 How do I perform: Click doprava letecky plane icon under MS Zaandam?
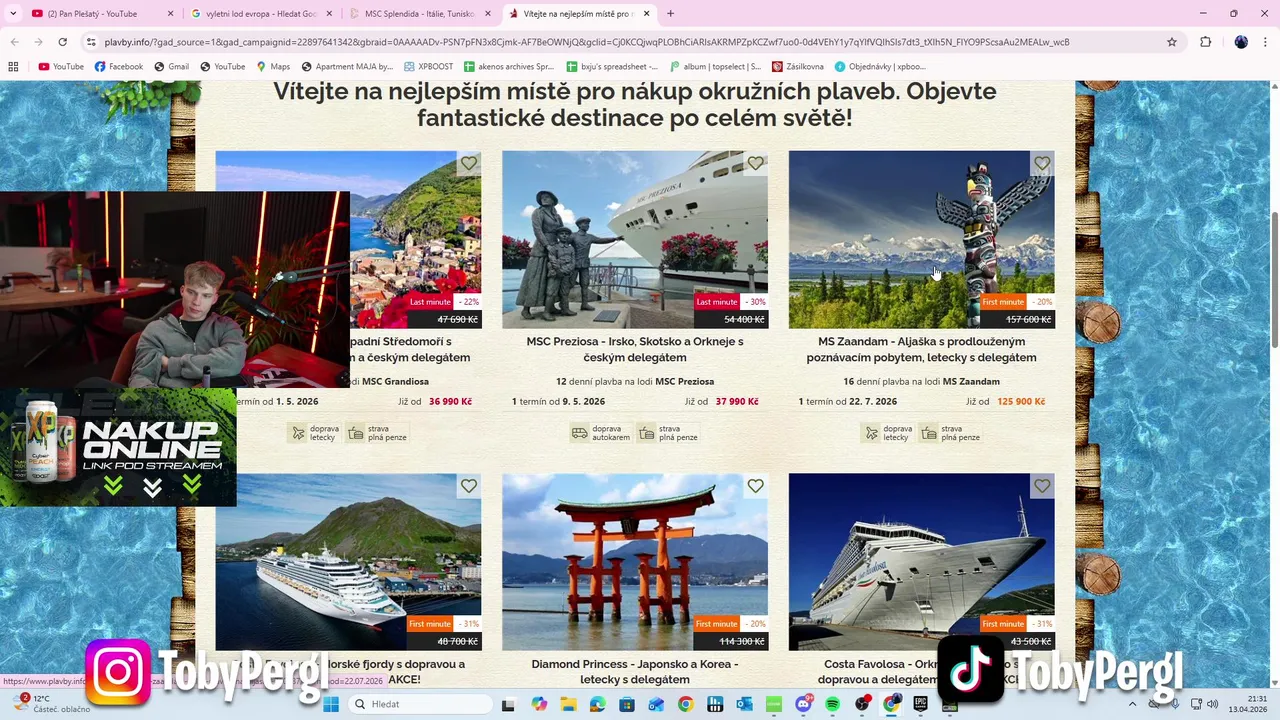click(872, 433)
